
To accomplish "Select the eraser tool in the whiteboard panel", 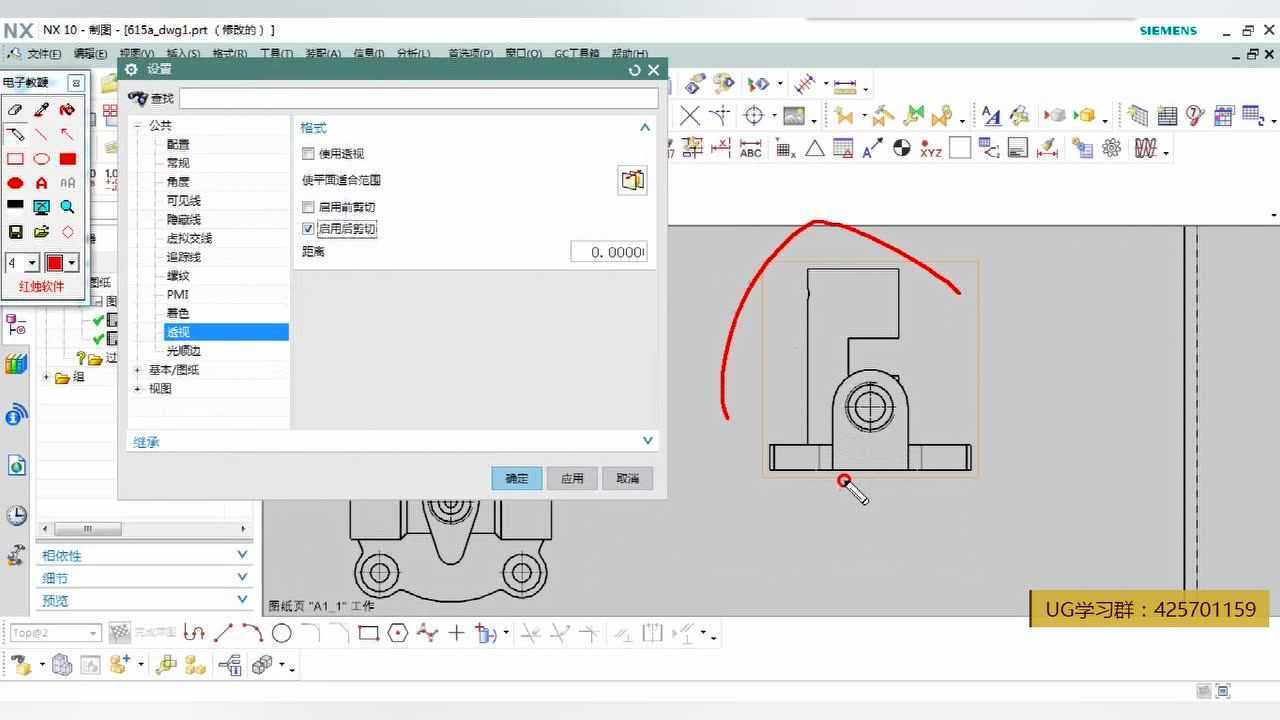I will pyautogui.click(x=15, y=110).
